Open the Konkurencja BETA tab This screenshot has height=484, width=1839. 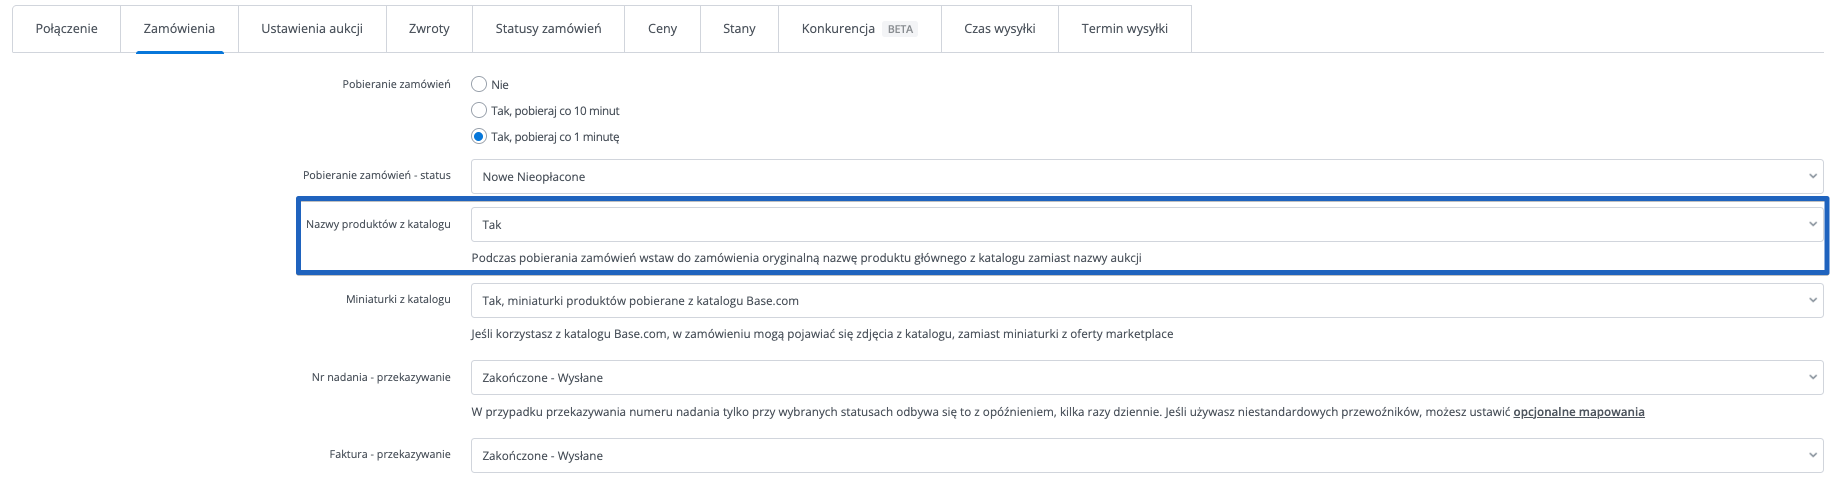point(838,29)
